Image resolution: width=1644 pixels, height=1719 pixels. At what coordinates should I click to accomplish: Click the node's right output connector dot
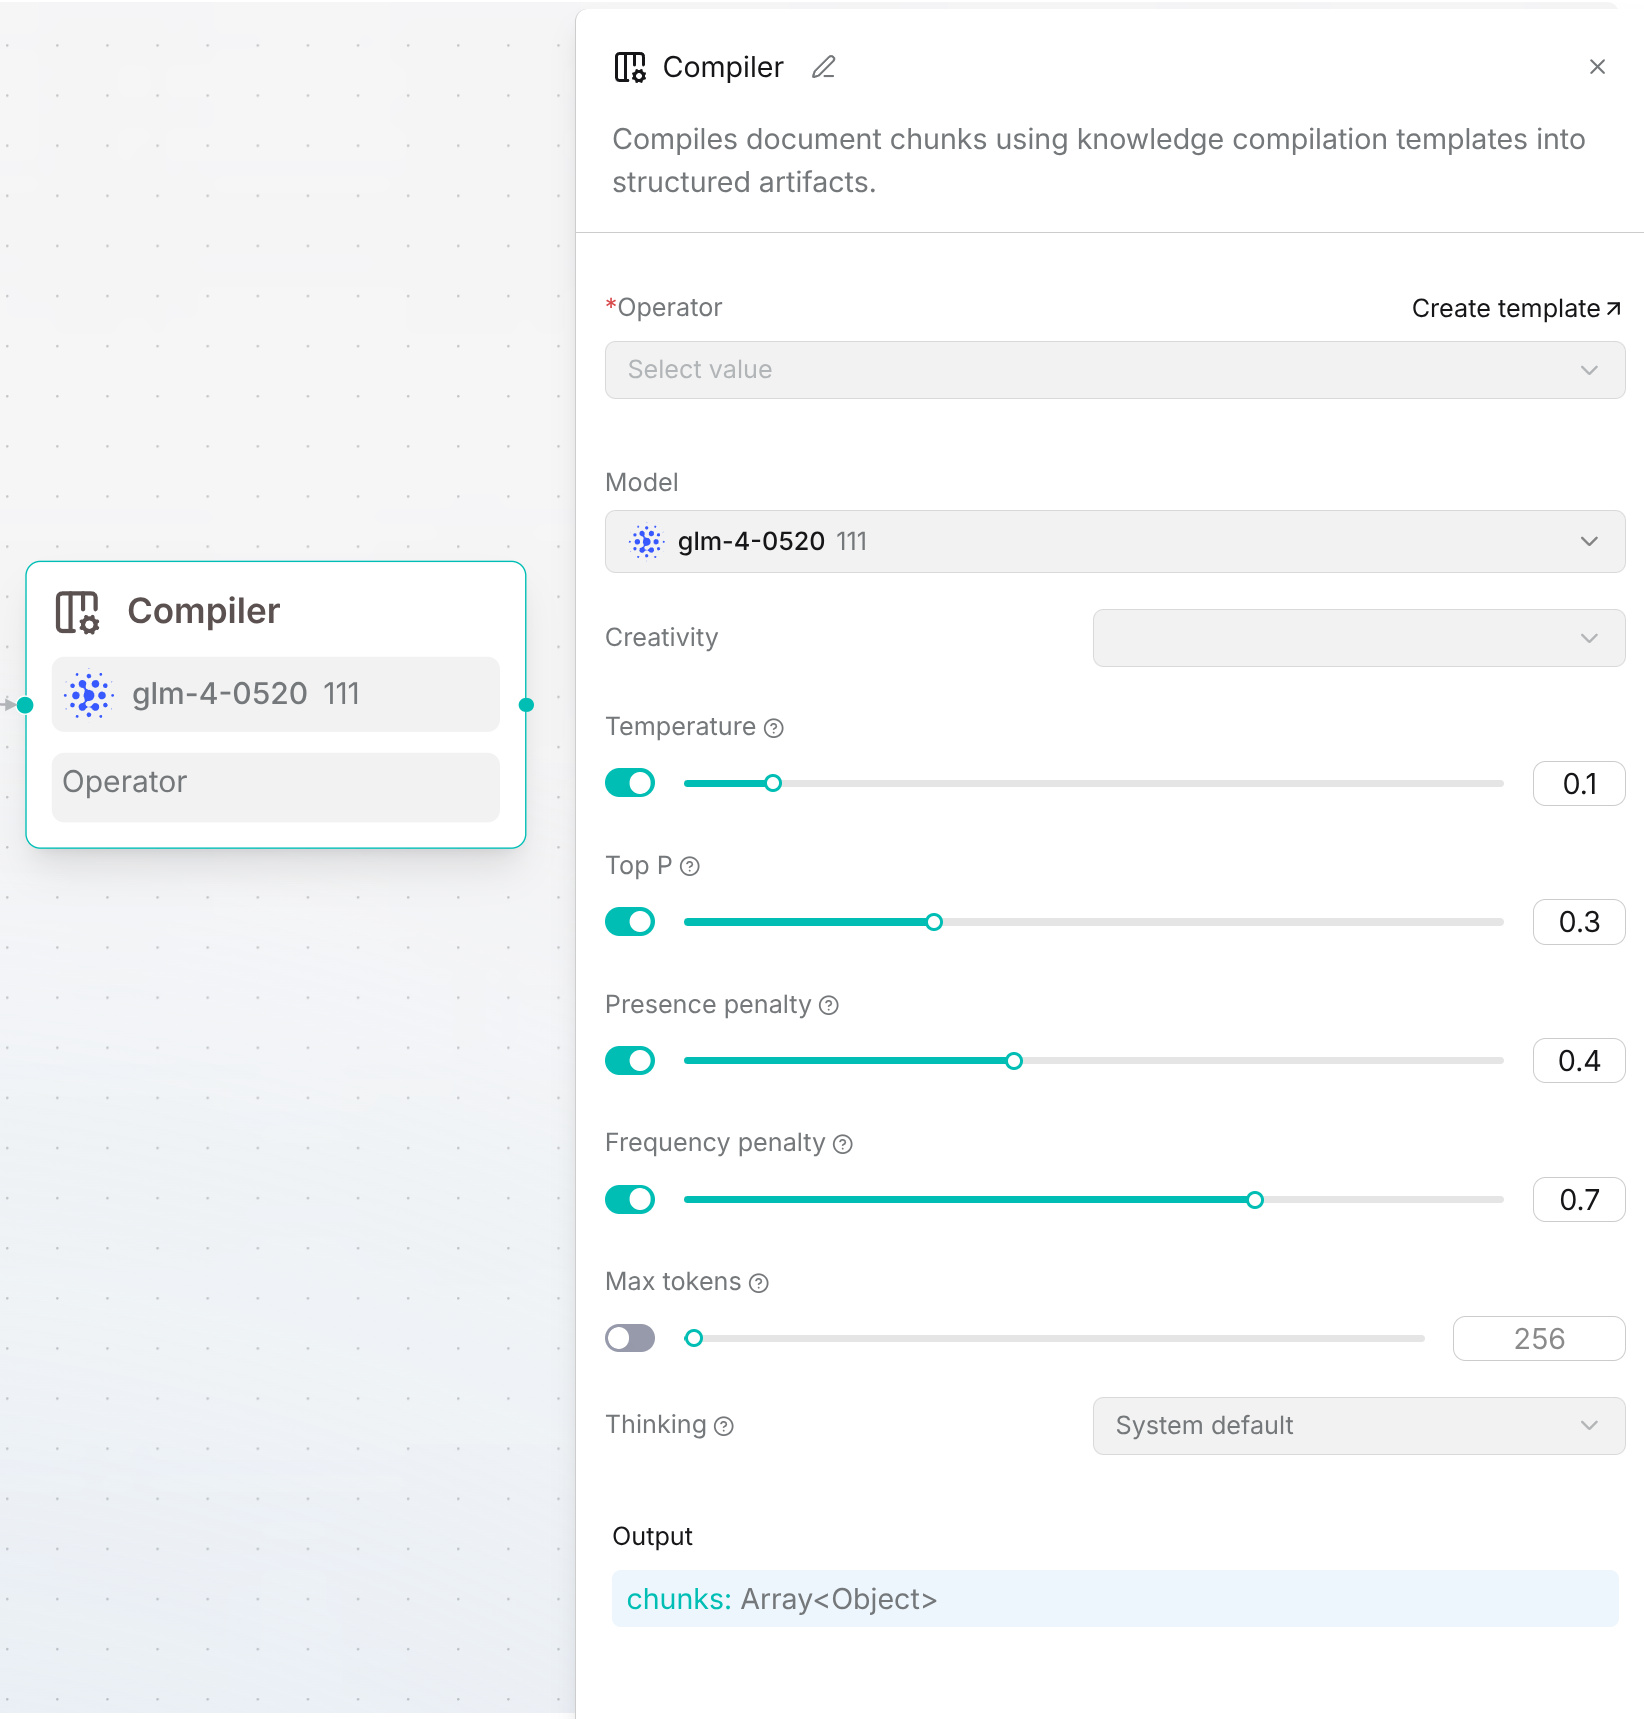(526, 705)
